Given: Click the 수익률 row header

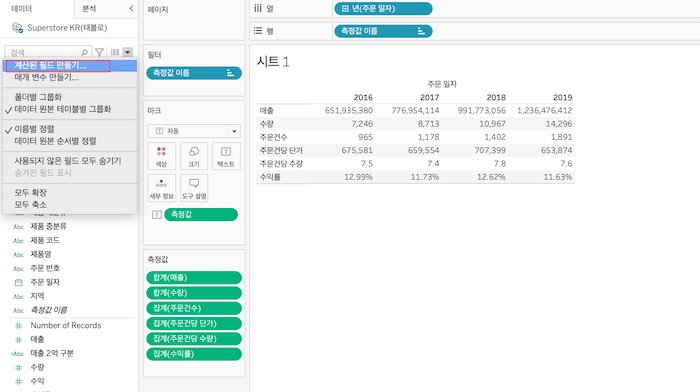Looking at the screenshot, I should (x=270, y=177).
